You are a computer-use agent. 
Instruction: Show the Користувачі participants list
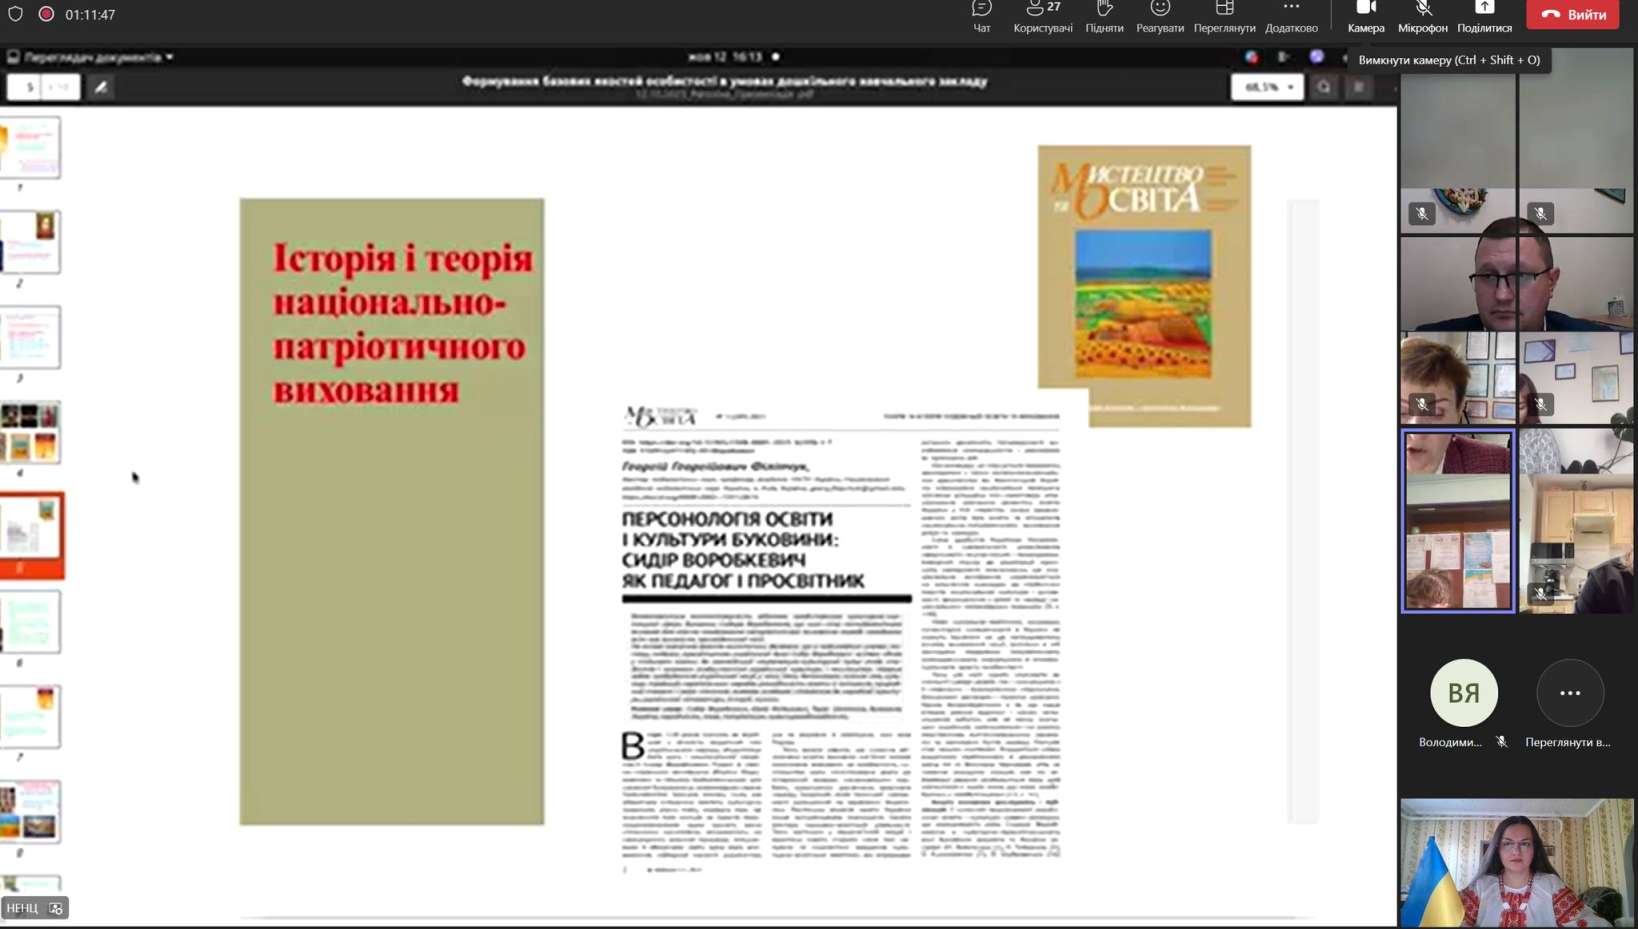tap(1043, 17)
